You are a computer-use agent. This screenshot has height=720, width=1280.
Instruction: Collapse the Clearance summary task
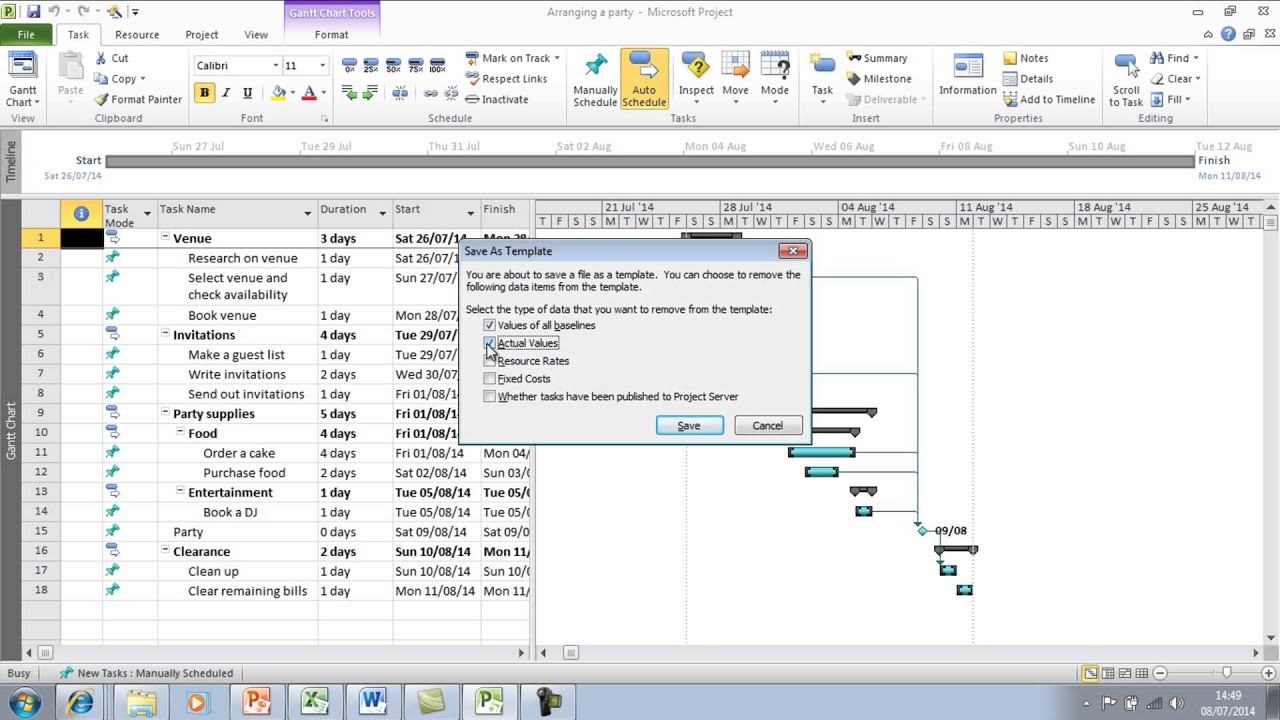tap(166, 551)
